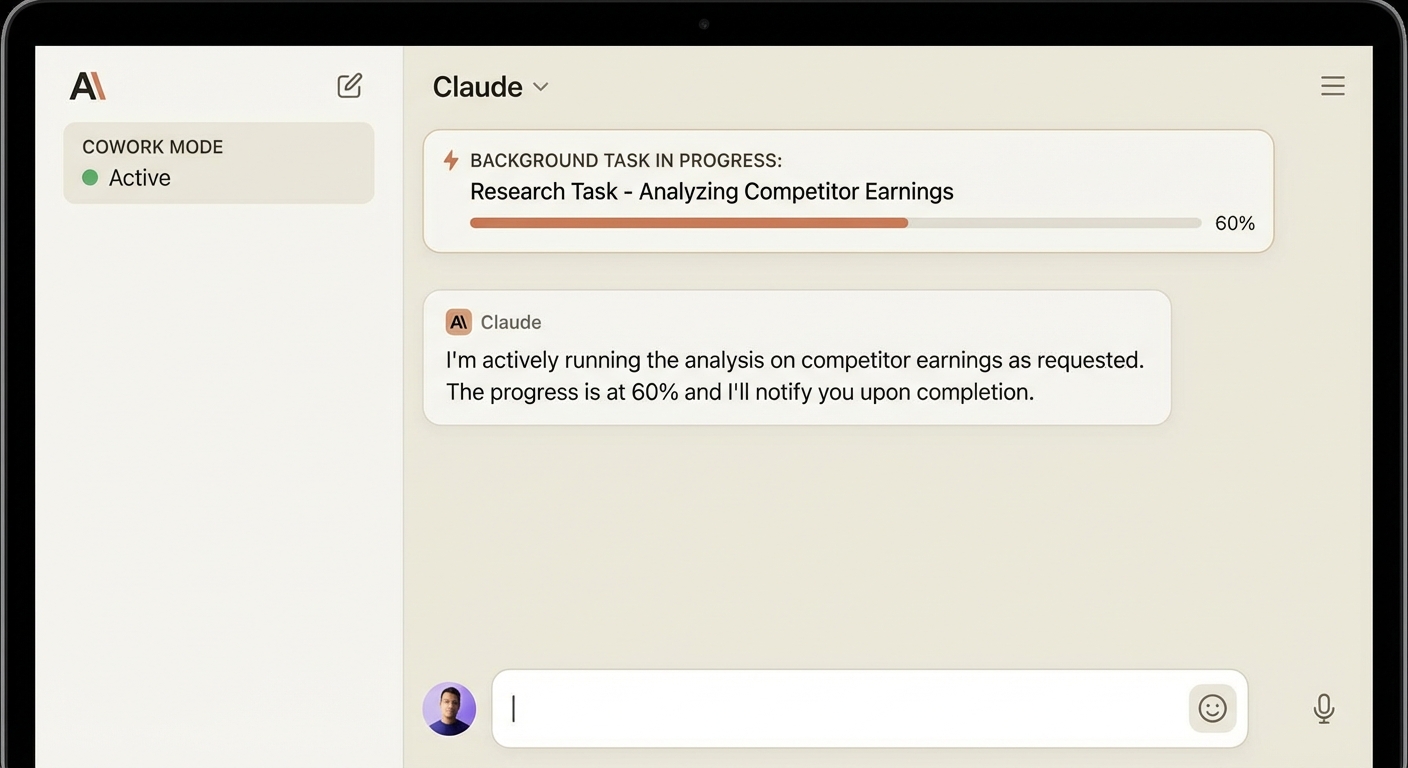Click the Anthropic logo in the sidebar

(x=87, y=85)
